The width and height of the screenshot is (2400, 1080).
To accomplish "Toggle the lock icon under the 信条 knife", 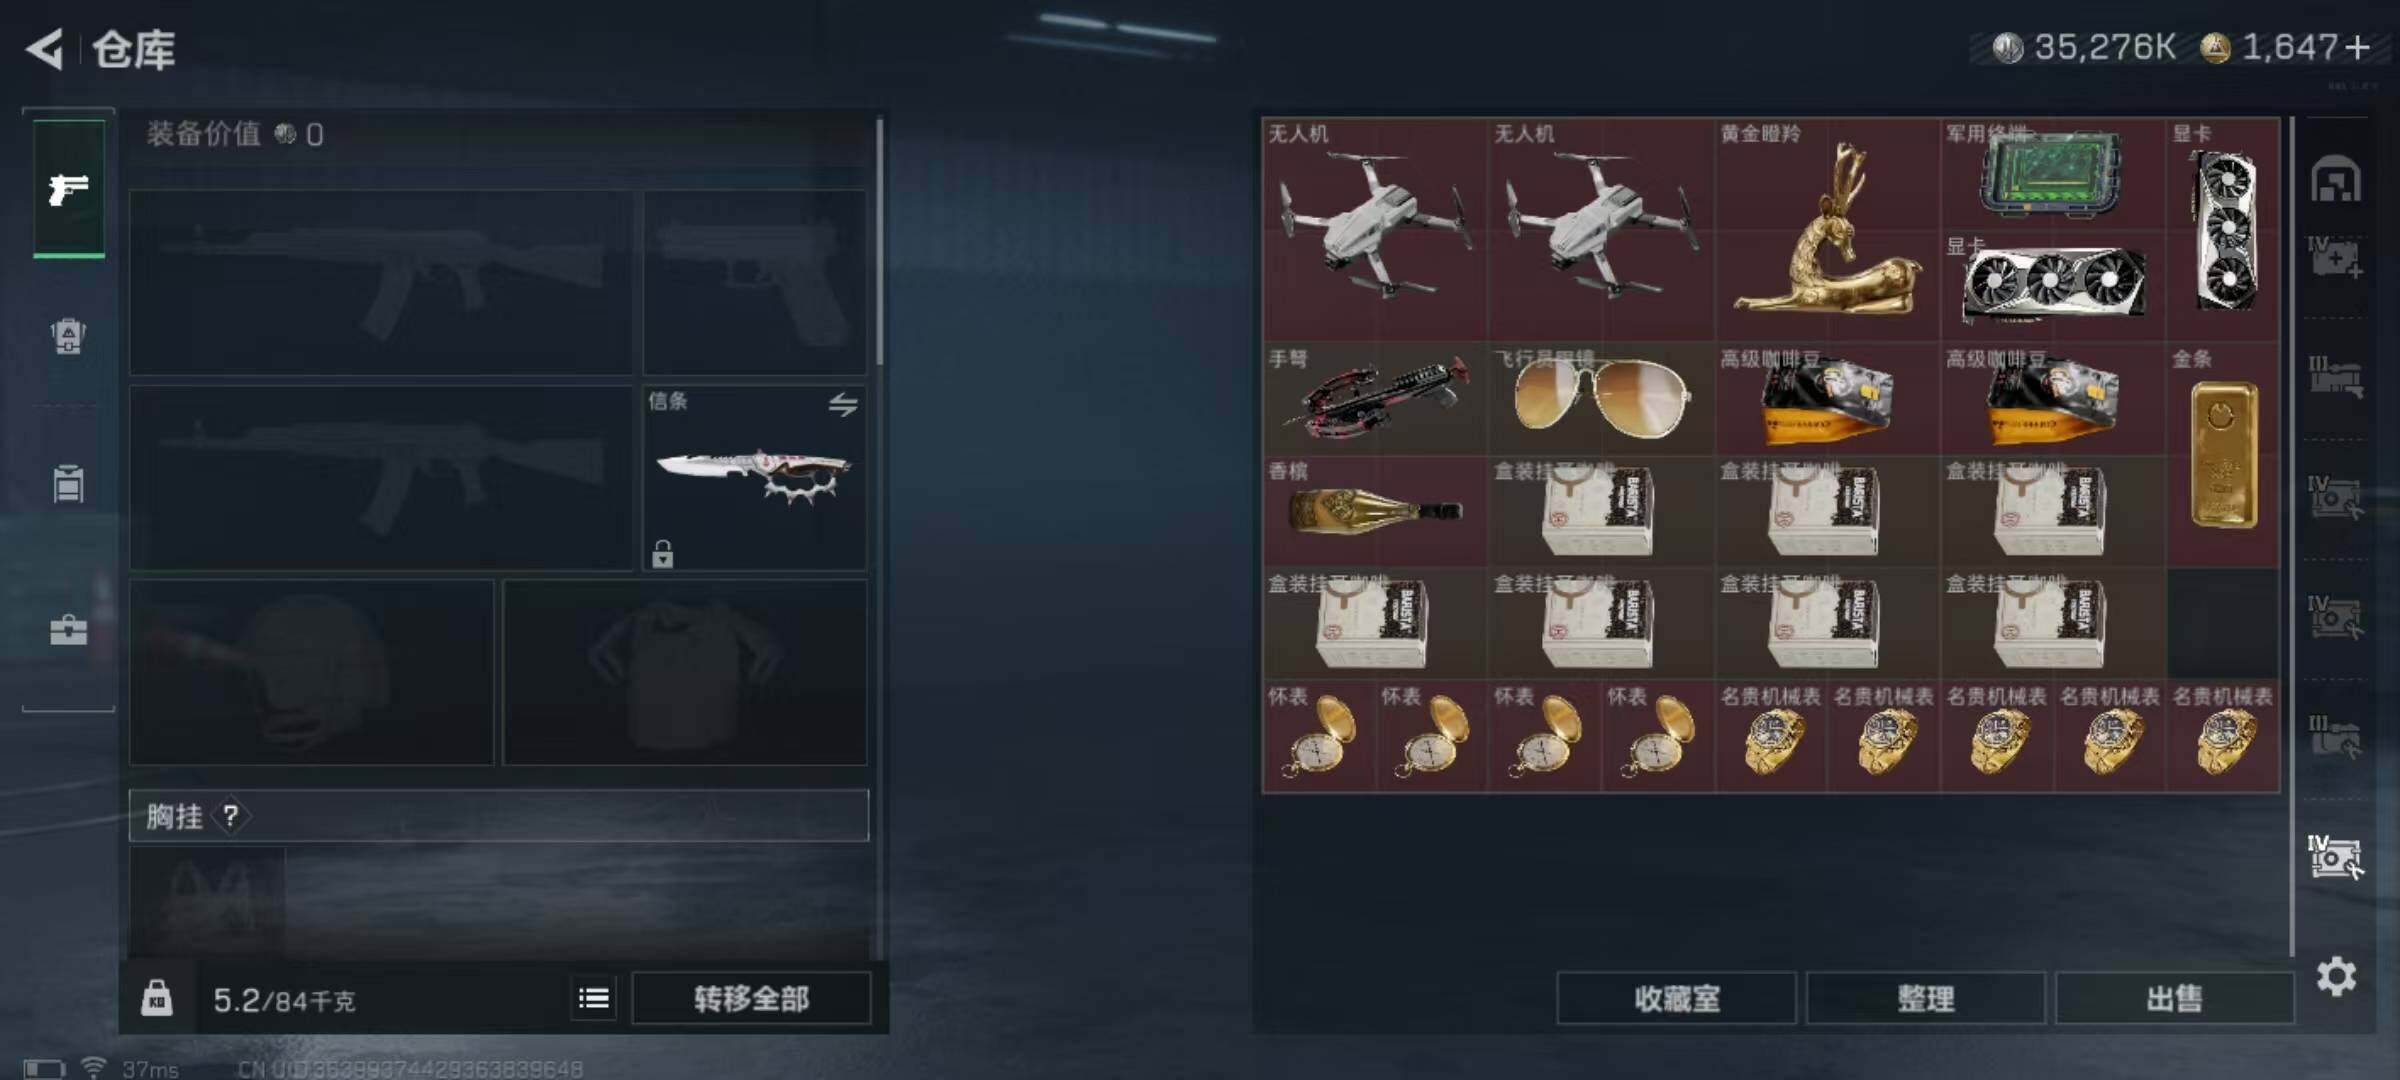I will tap(662, 553).
